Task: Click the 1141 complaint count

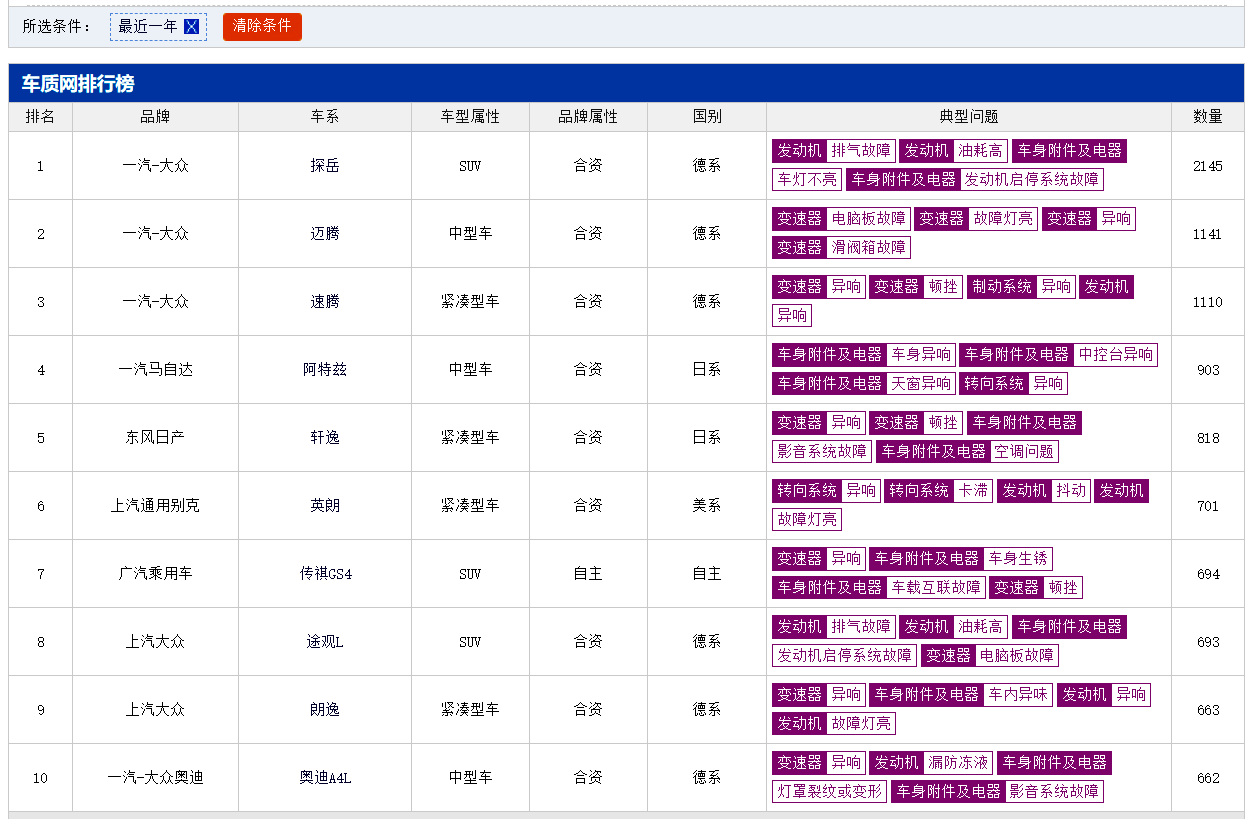Action: click(x=1208, y=234)
